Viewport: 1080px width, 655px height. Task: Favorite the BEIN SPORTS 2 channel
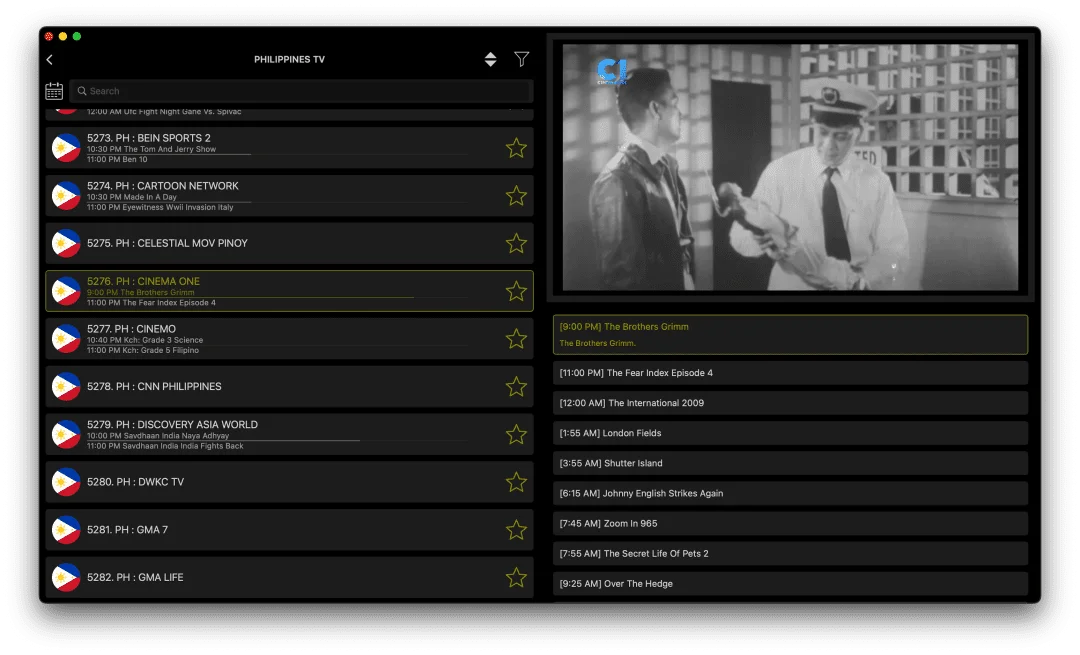(x=516, y=148)
